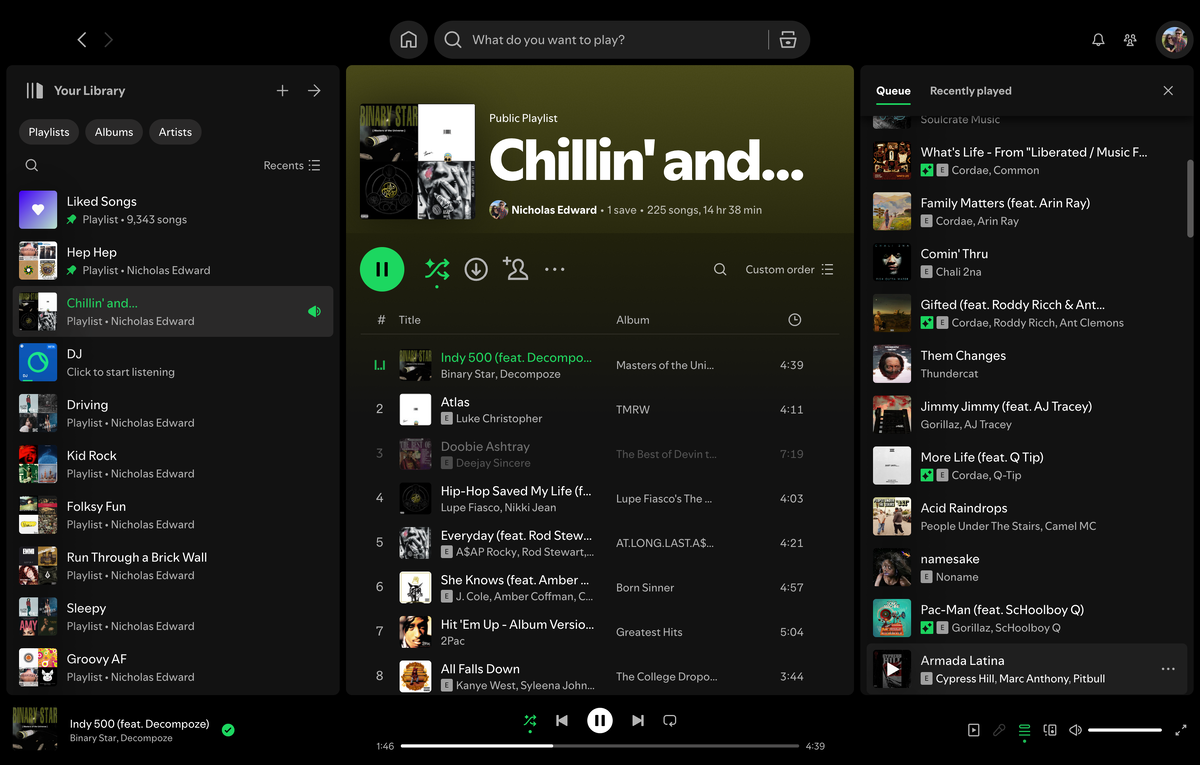Skip to the previous track

click(562, 720)
